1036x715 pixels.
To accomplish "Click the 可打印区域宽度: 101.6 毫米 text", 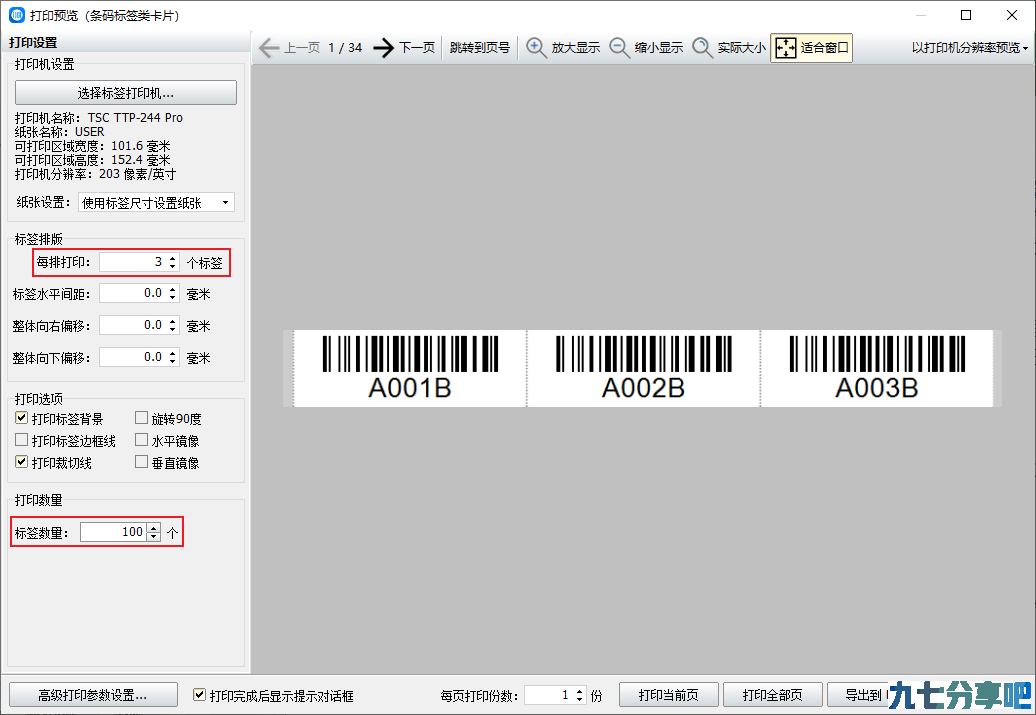I will pyautogui.click(x=92, y=146).
